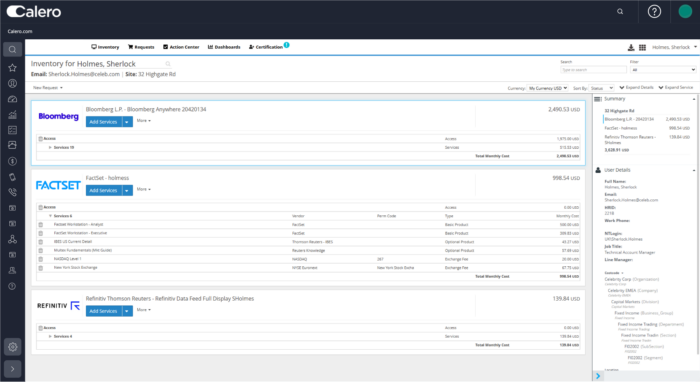Click the Bloomberg logo
This screenshot has width=700, height=382.
coord(58,116)
